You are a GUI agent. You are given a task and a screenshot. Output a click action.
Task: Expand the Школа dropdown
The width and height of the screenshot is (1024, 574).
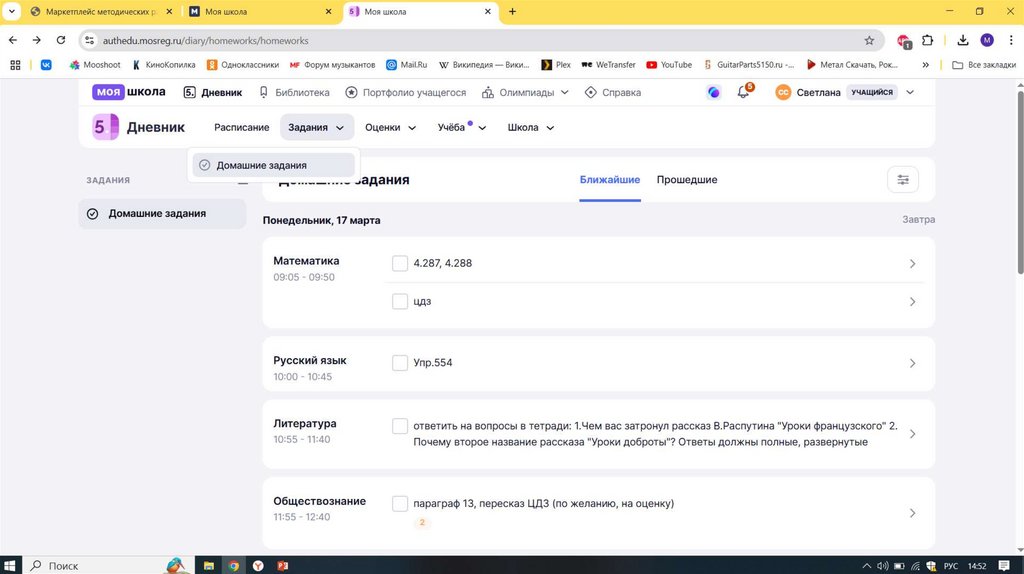point(530,127)
